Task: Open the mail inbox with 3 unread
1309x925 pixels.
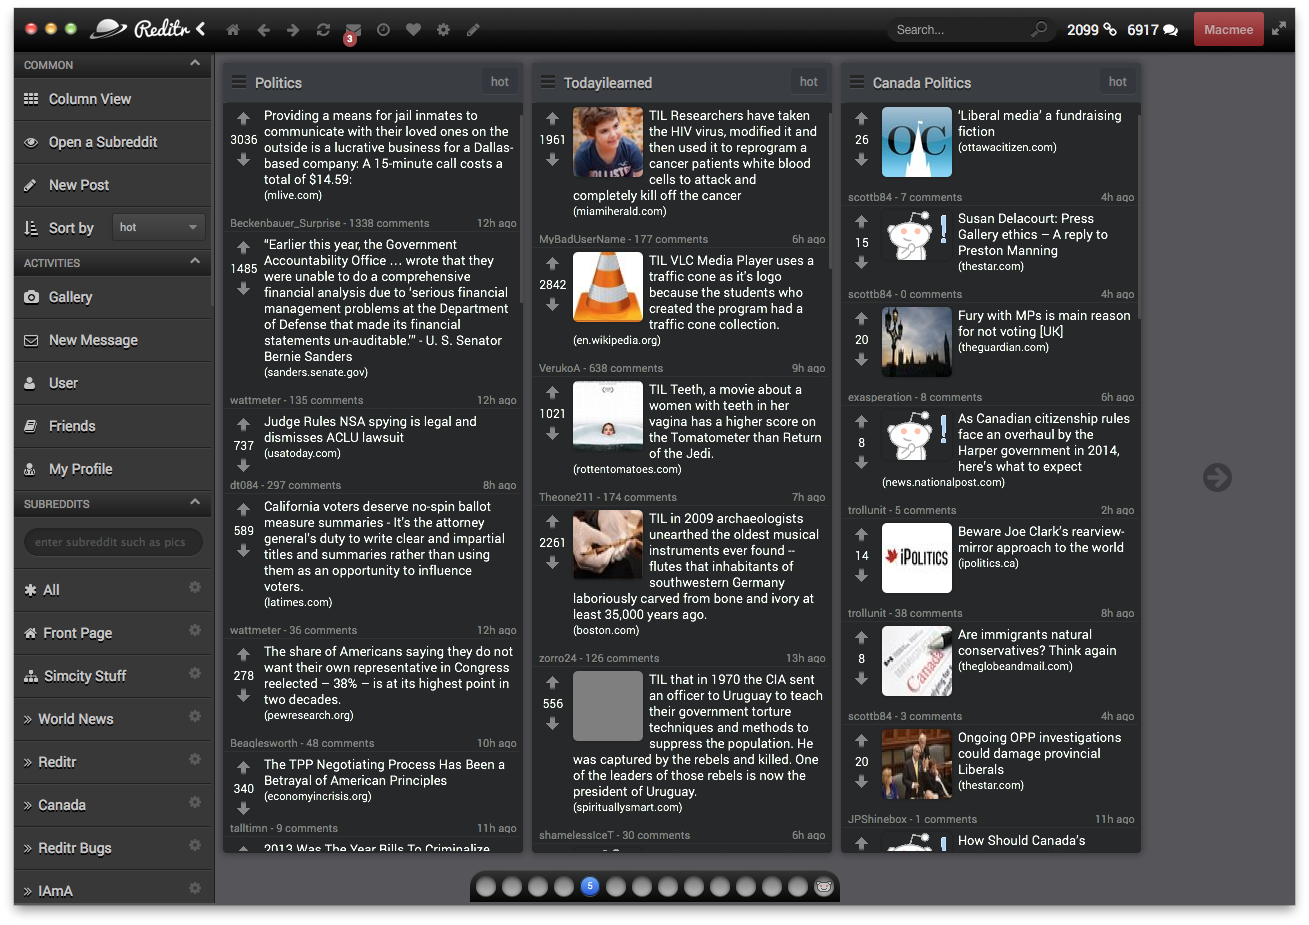Action: click(353, 30)
